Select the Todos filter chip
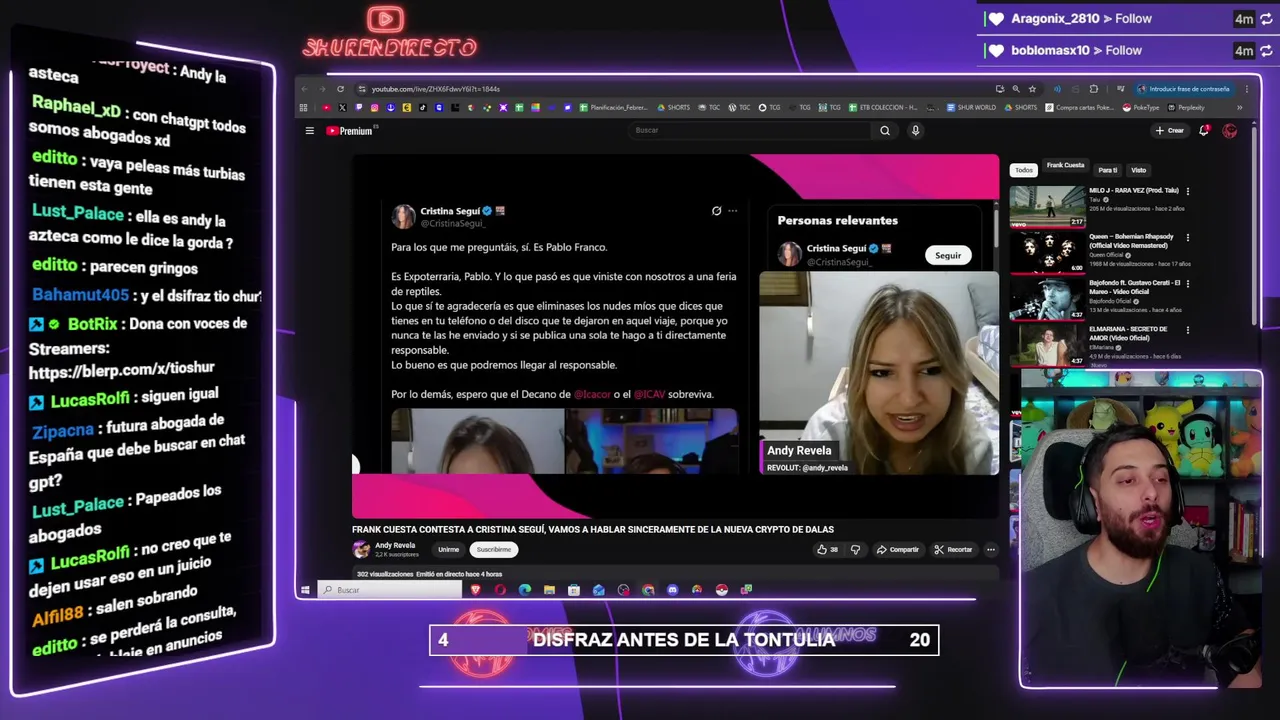 coord(1024,170)
